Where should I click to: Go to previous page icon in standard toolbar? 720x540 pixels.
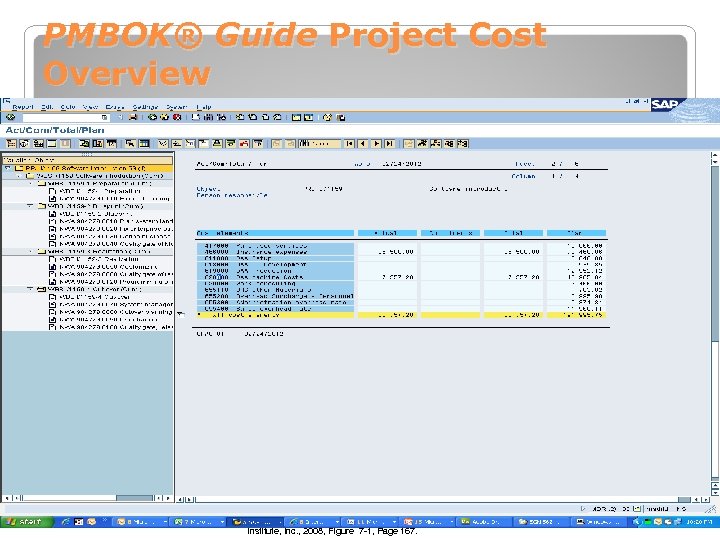(252, 118)
